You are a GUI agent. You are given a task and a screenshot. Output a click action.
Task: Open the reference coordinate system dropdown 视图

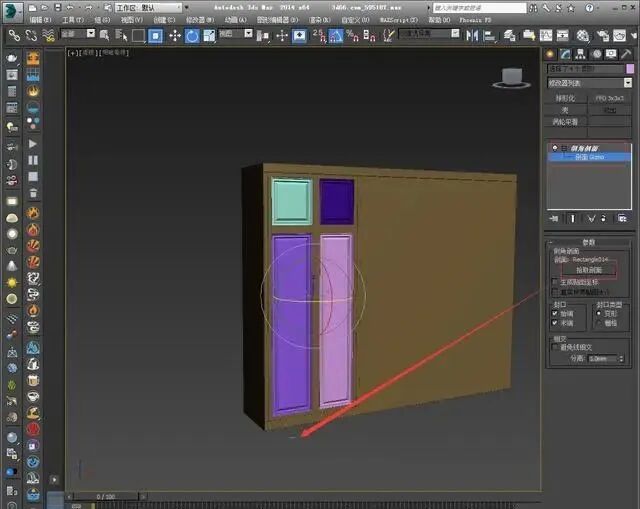(x=236, y=34)
